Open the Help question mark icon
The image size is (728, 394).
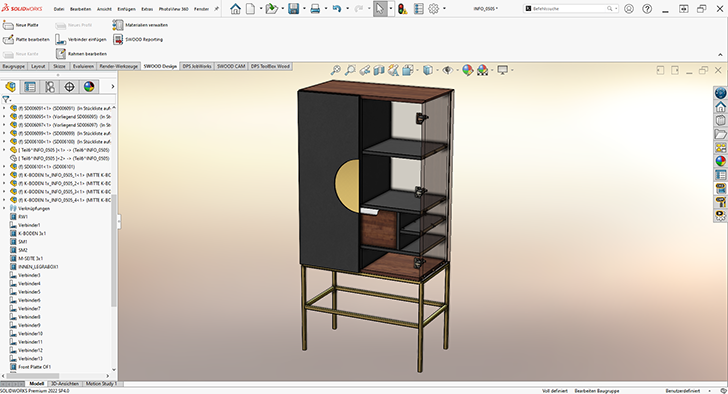tap(647, 8)
